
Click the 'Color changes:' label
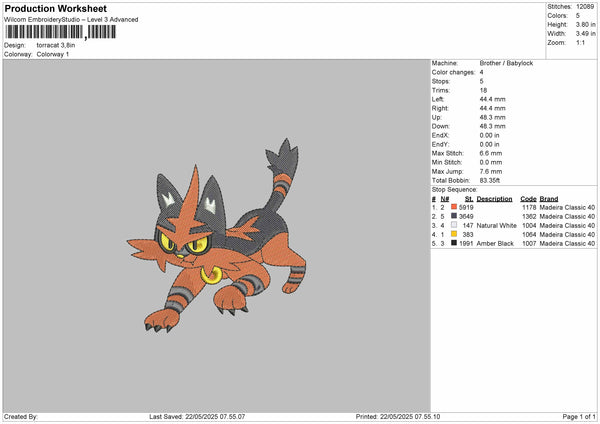pos(453,72)
